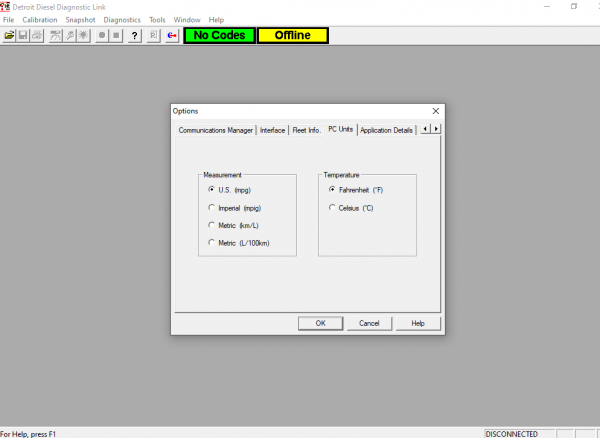This screenshot has width=600, height=438.
Task: Open the Fleet Info. tab
Action: pyautogui.click(x=306, y=130)
